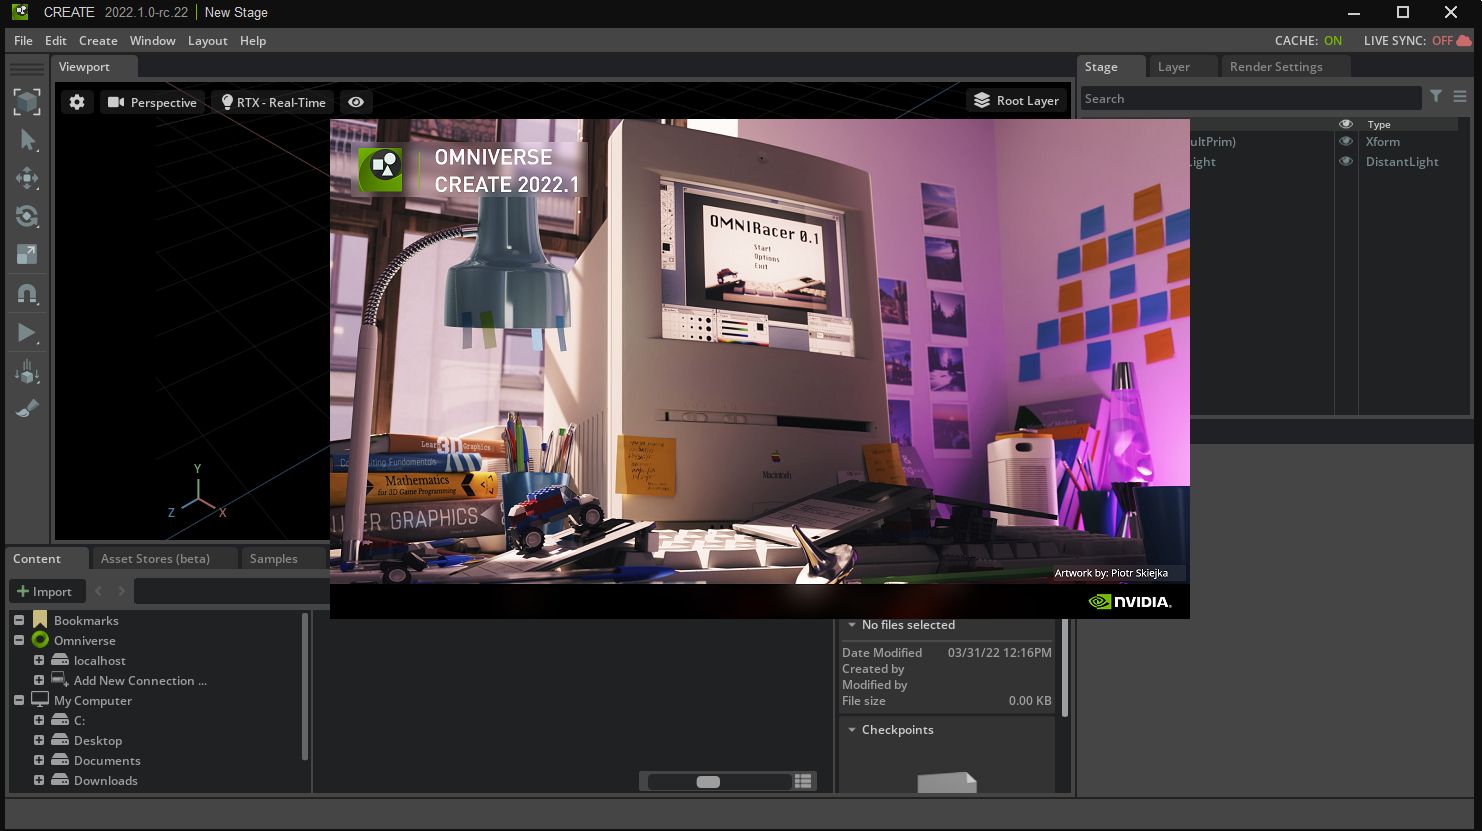
Task: Click the Import button
Action: click(45, 591)
